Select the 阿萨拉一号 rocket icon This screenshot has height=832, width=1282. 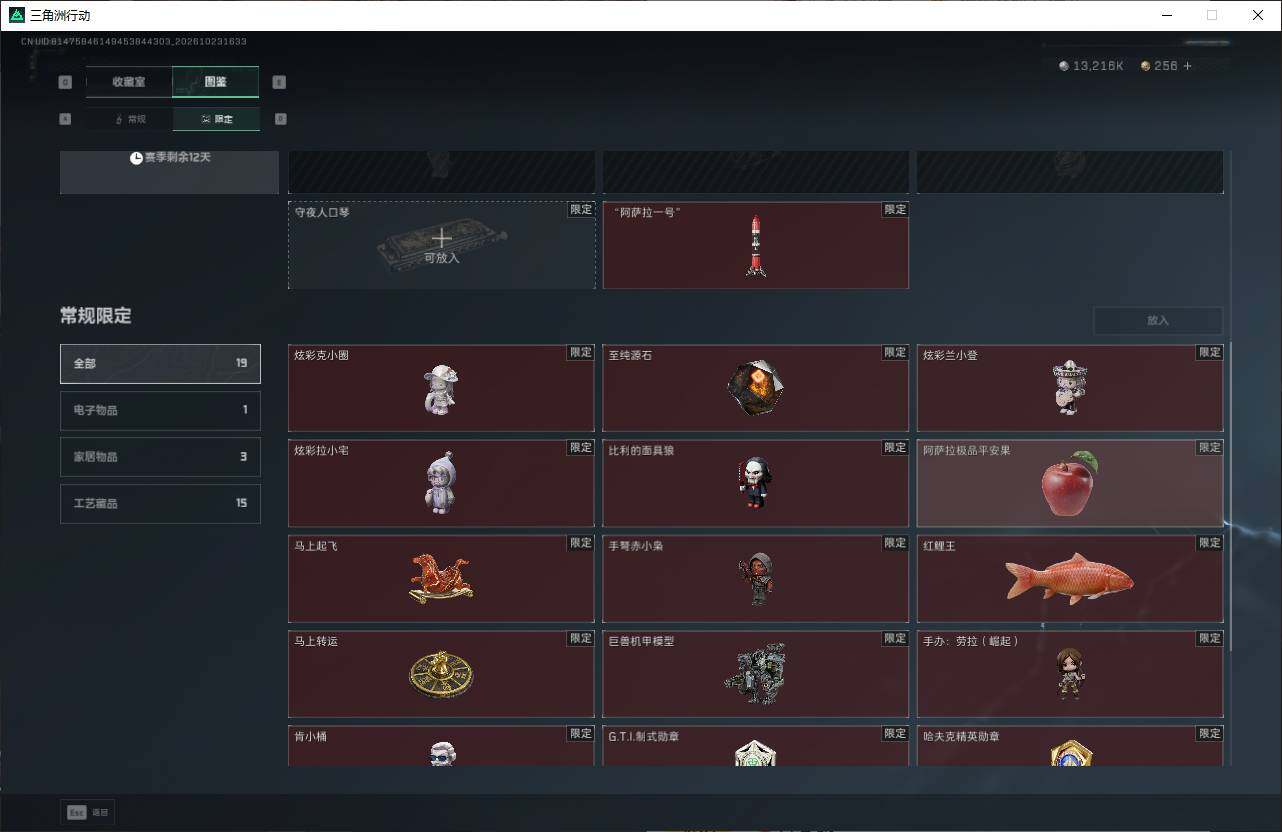(x=756, y=246)
